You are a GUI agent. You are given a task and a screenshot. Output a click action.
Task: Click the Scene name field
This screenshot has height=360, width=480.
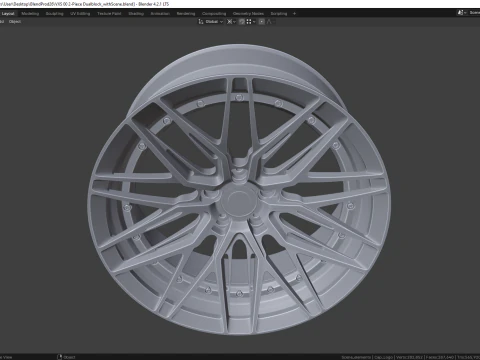coord(474,13)
